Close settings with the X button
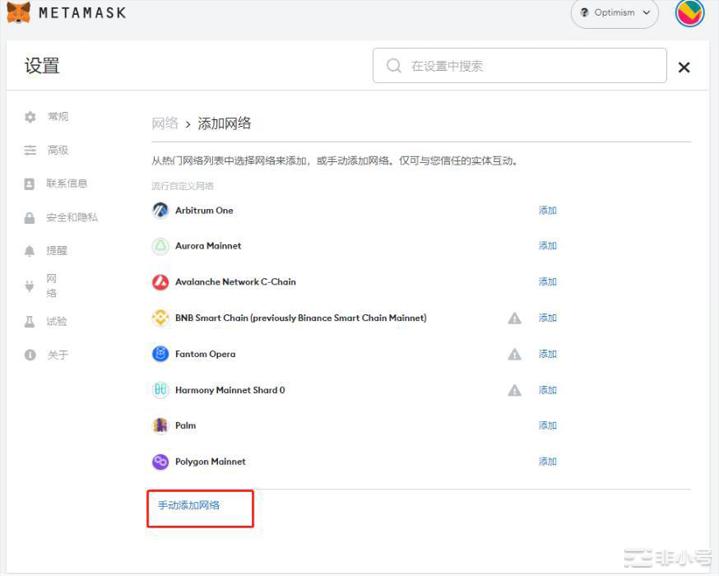719x576 pixels. pos(684,67)
